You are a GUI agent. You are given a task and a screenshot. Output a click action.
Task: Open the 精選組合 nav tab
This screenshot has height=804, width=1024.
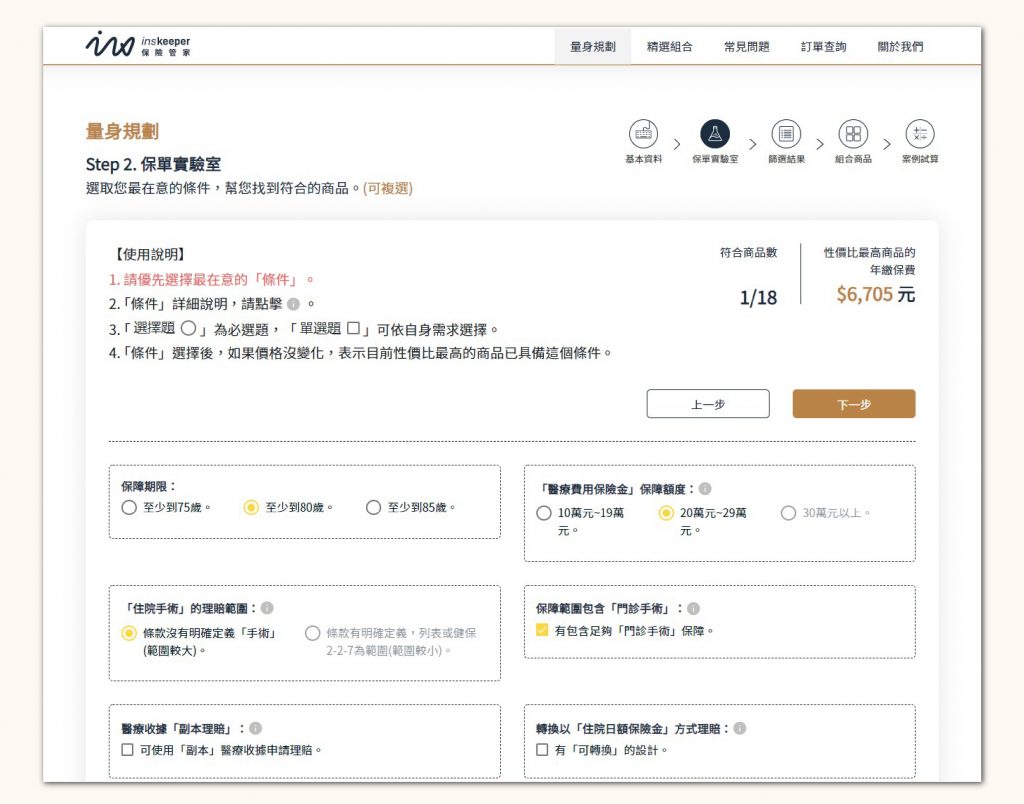coord(669,46)
